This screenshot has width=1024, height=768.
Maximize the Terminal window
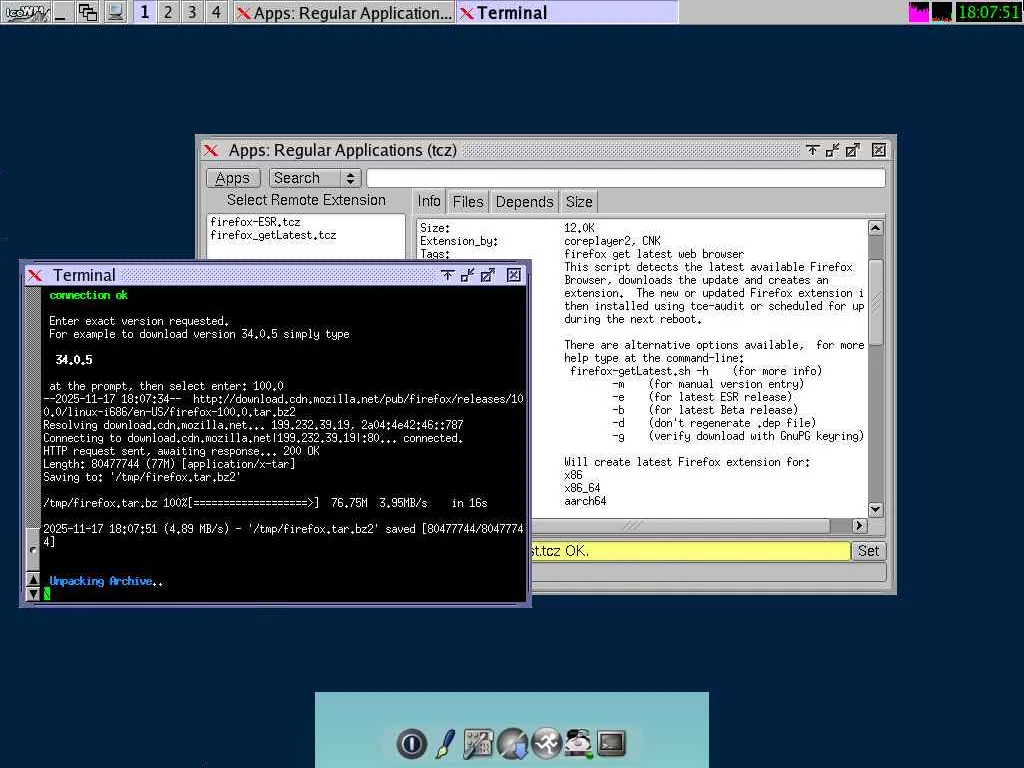pos(488,275)
